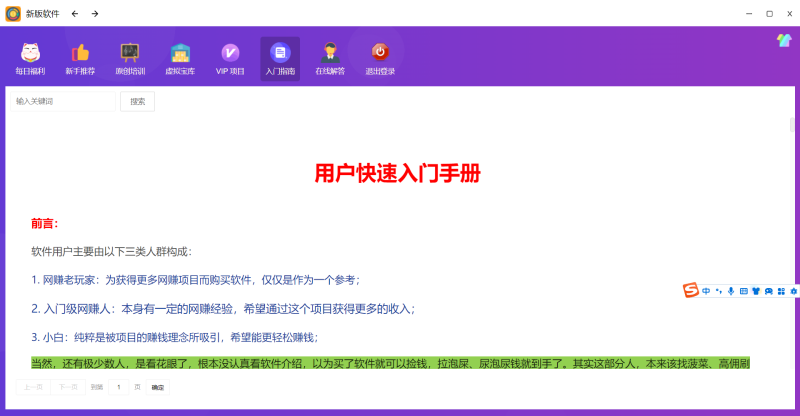Go forward with the right arrow

click(95, 14)
